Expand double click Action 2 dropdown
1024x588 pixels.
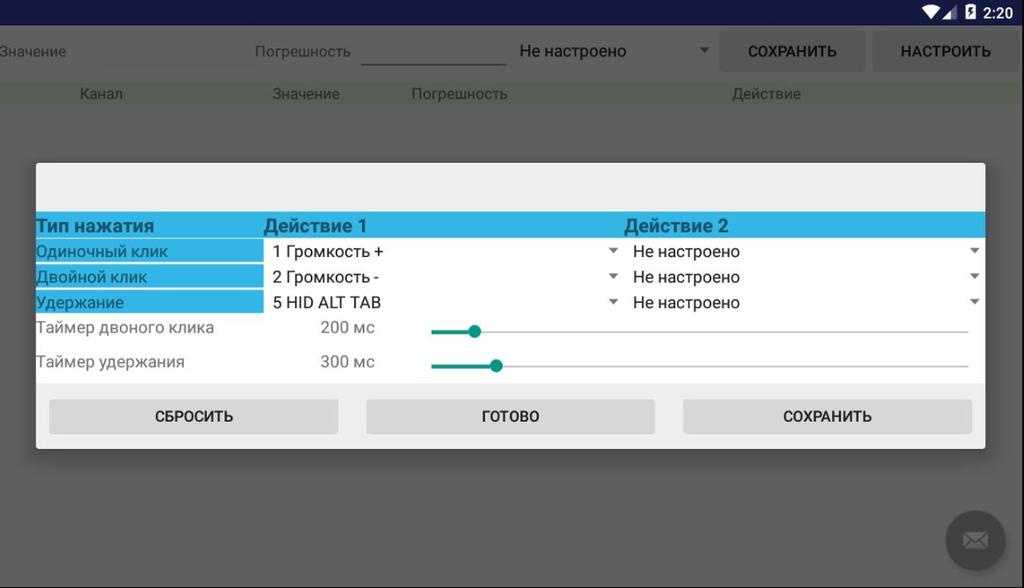point(804,277)
